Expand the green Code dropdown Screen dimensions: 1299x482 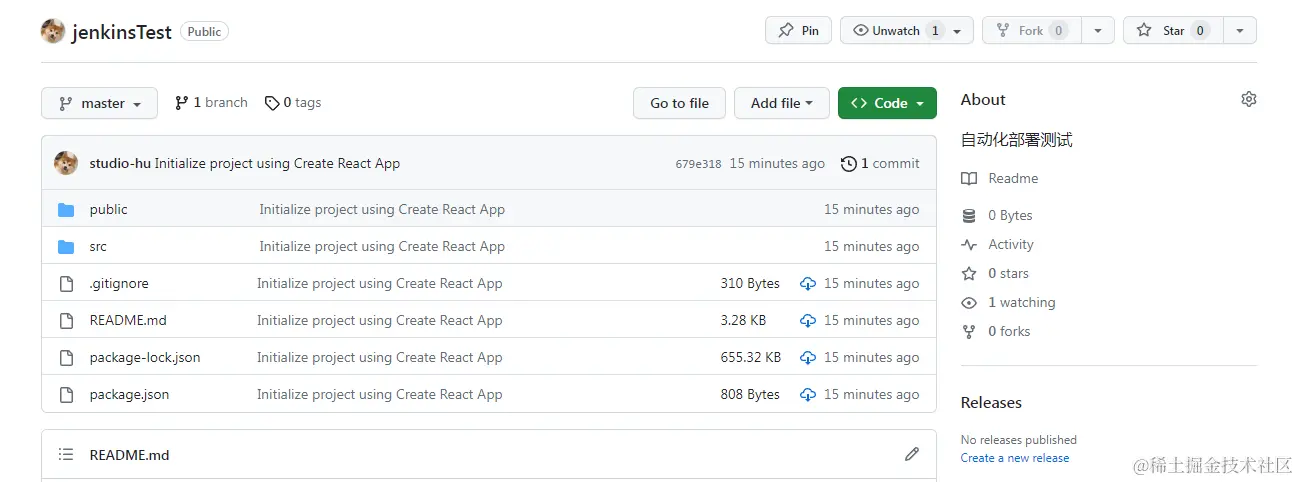click(x=887, y=103)
